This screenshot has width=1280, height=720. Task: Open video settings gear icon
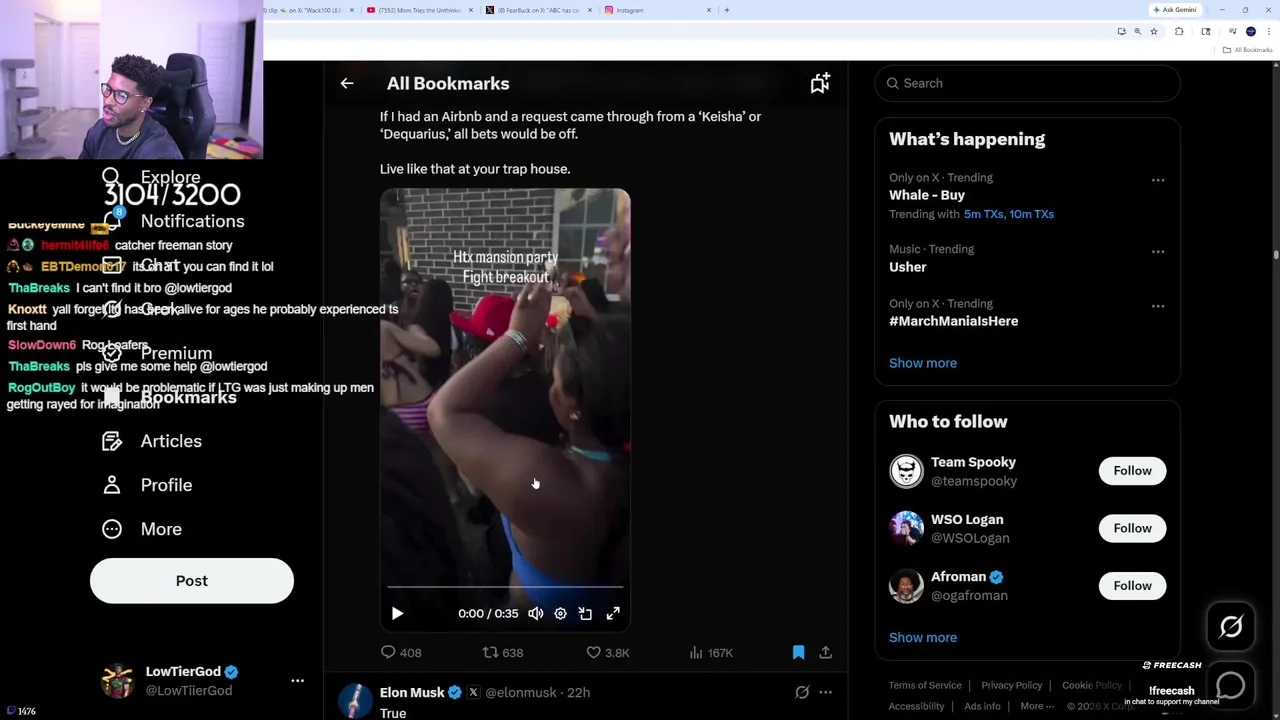coord(560,614)
